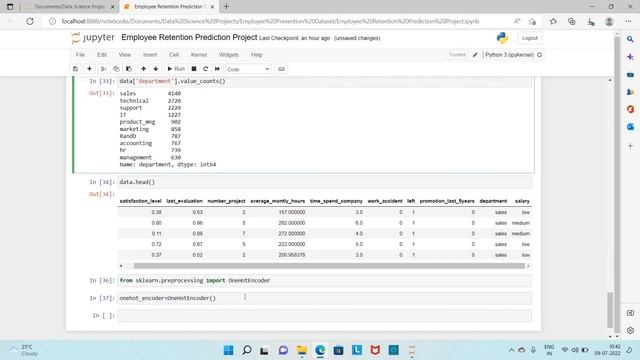Screen dimensions: 640x360
Task: Add a sidebar app with plus icon
Action: 631,146
